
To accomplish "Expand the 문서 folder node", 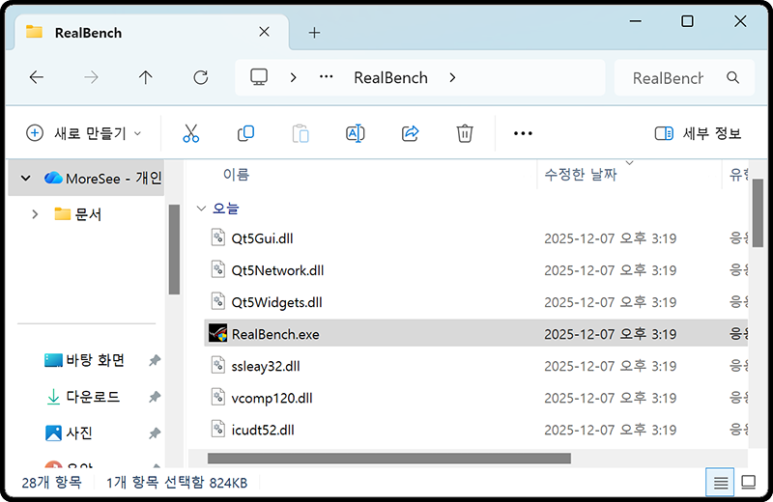I will (35, 214).
